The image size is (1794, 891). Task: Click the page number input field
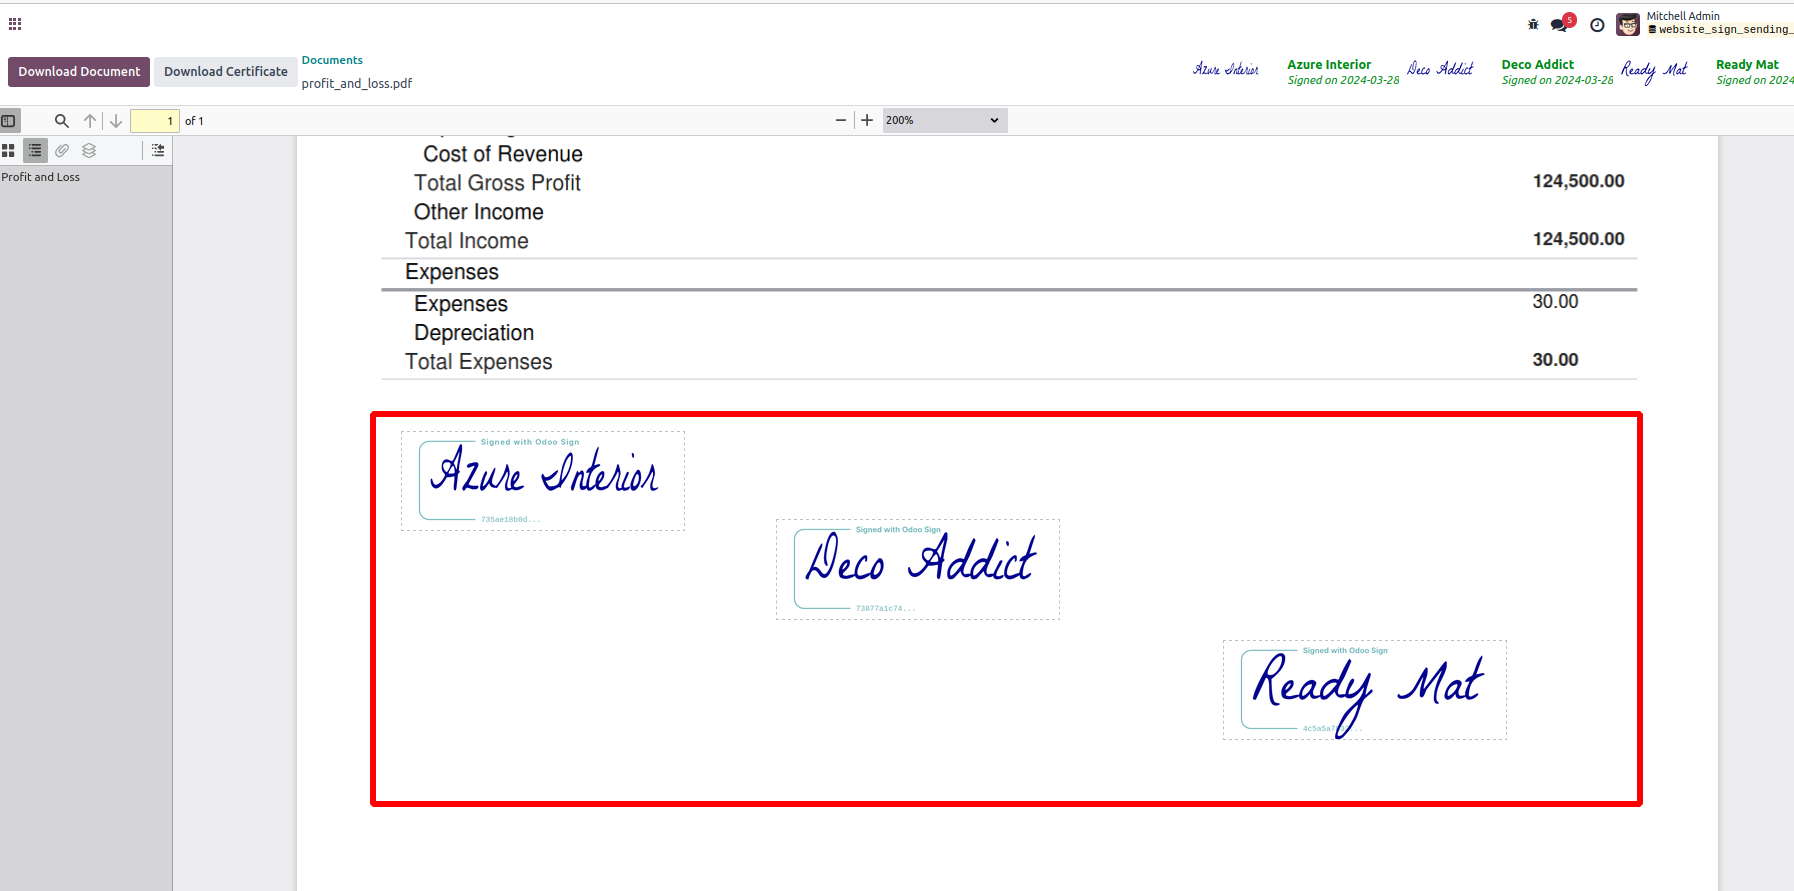point(155,121)
